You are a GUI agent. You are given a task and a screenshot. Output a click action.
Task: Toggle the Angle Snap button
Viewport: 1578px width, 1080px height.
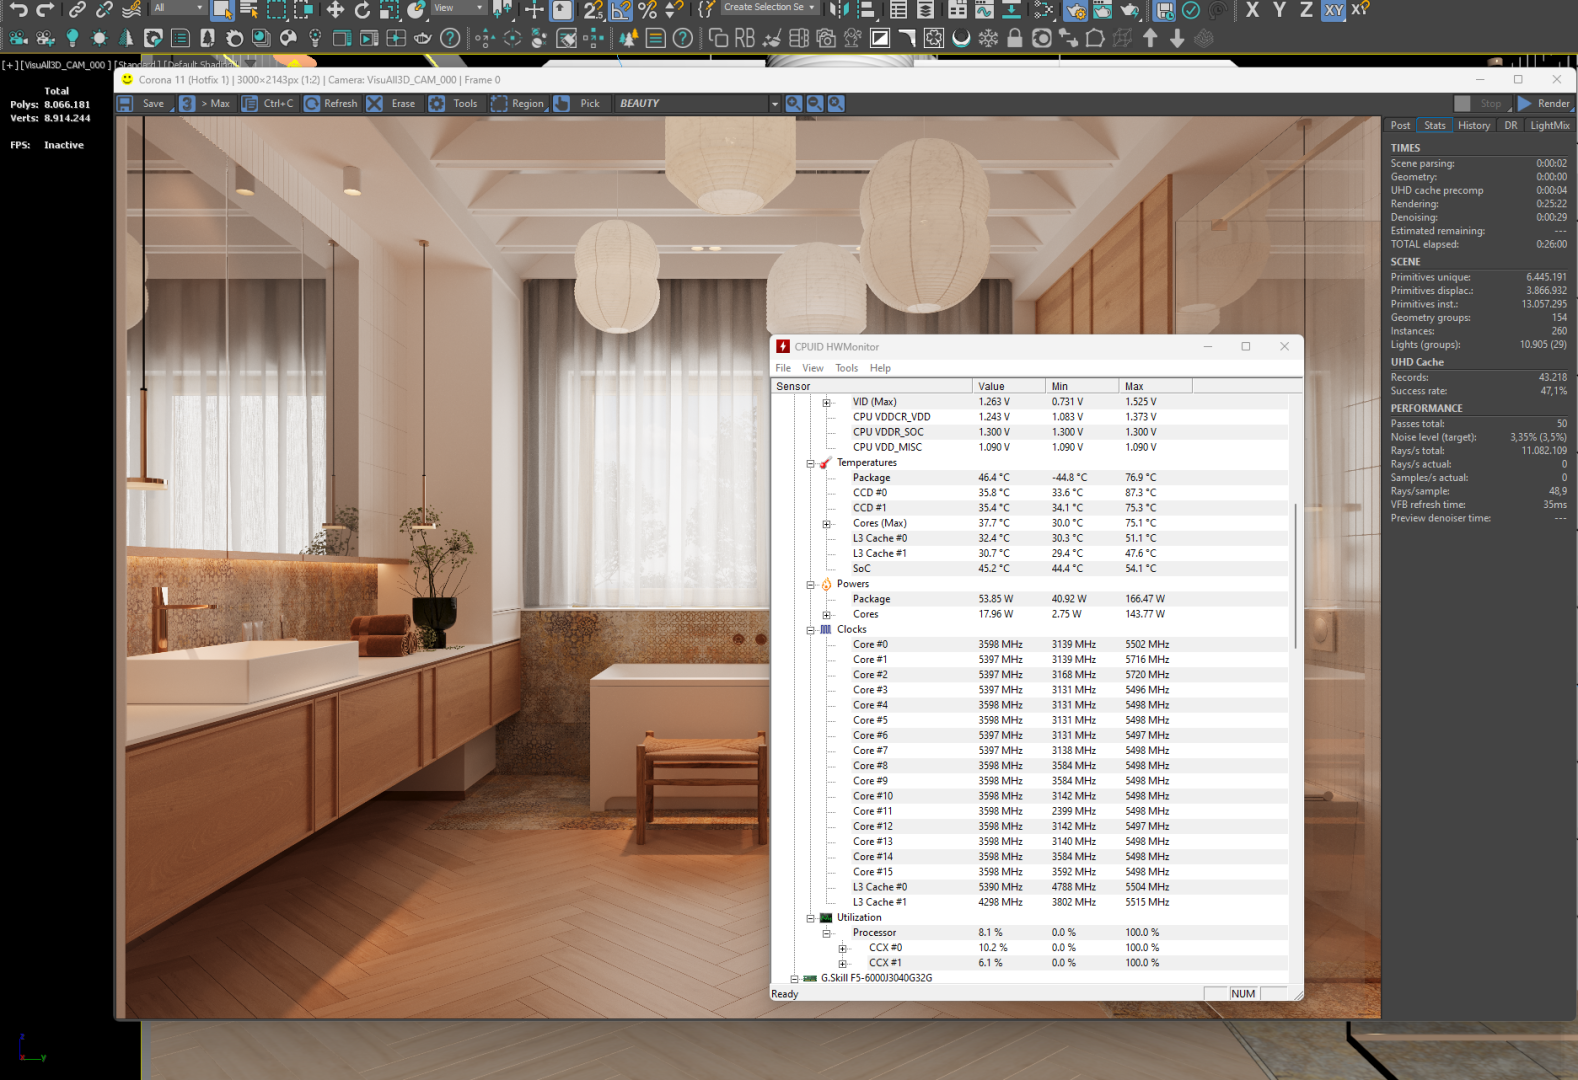[x=621, y=10]
